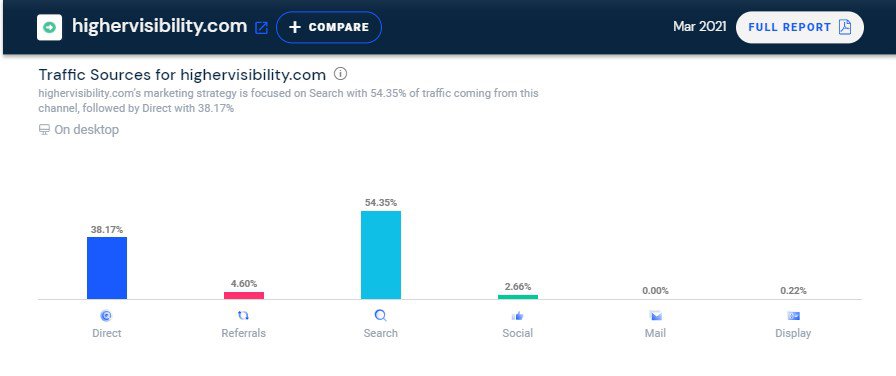896x376 pixels.
Task: Click the Direct traffic icon
Action: click(x=106, y=315)
